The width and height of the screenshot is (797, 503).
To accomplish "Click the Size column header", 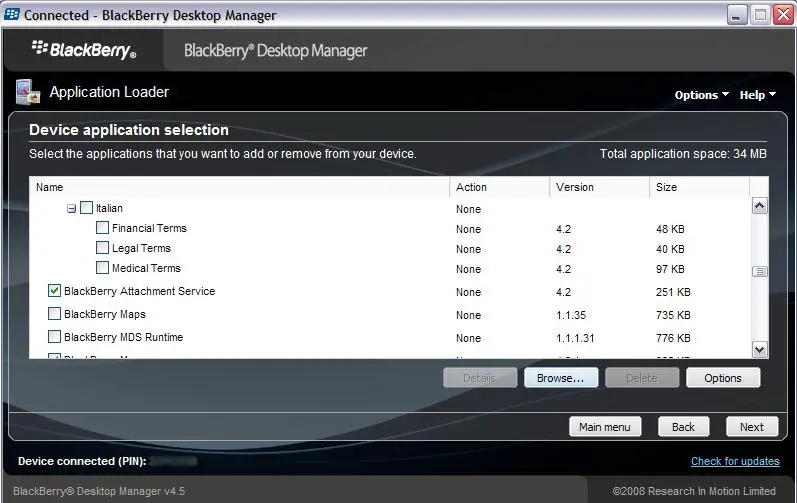I will pos(699,187).
